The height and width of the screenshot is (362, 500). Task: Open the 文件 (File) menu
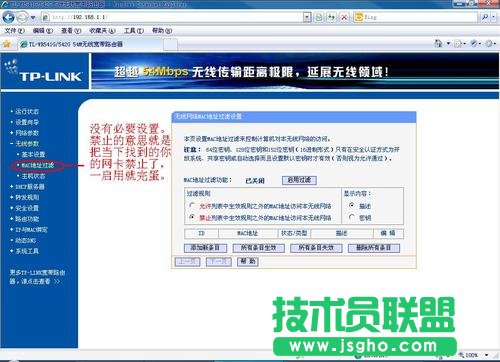pos(14,31)
